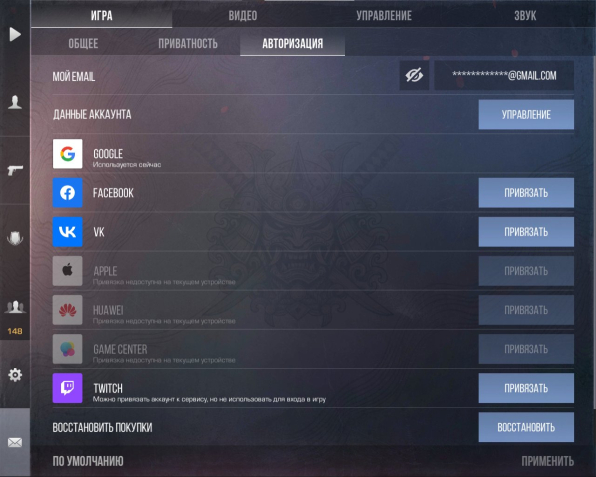Toggle email visibility eye icon
This screenshot has width=596, height=477.
pyautogui.click(x=414, y=75)
